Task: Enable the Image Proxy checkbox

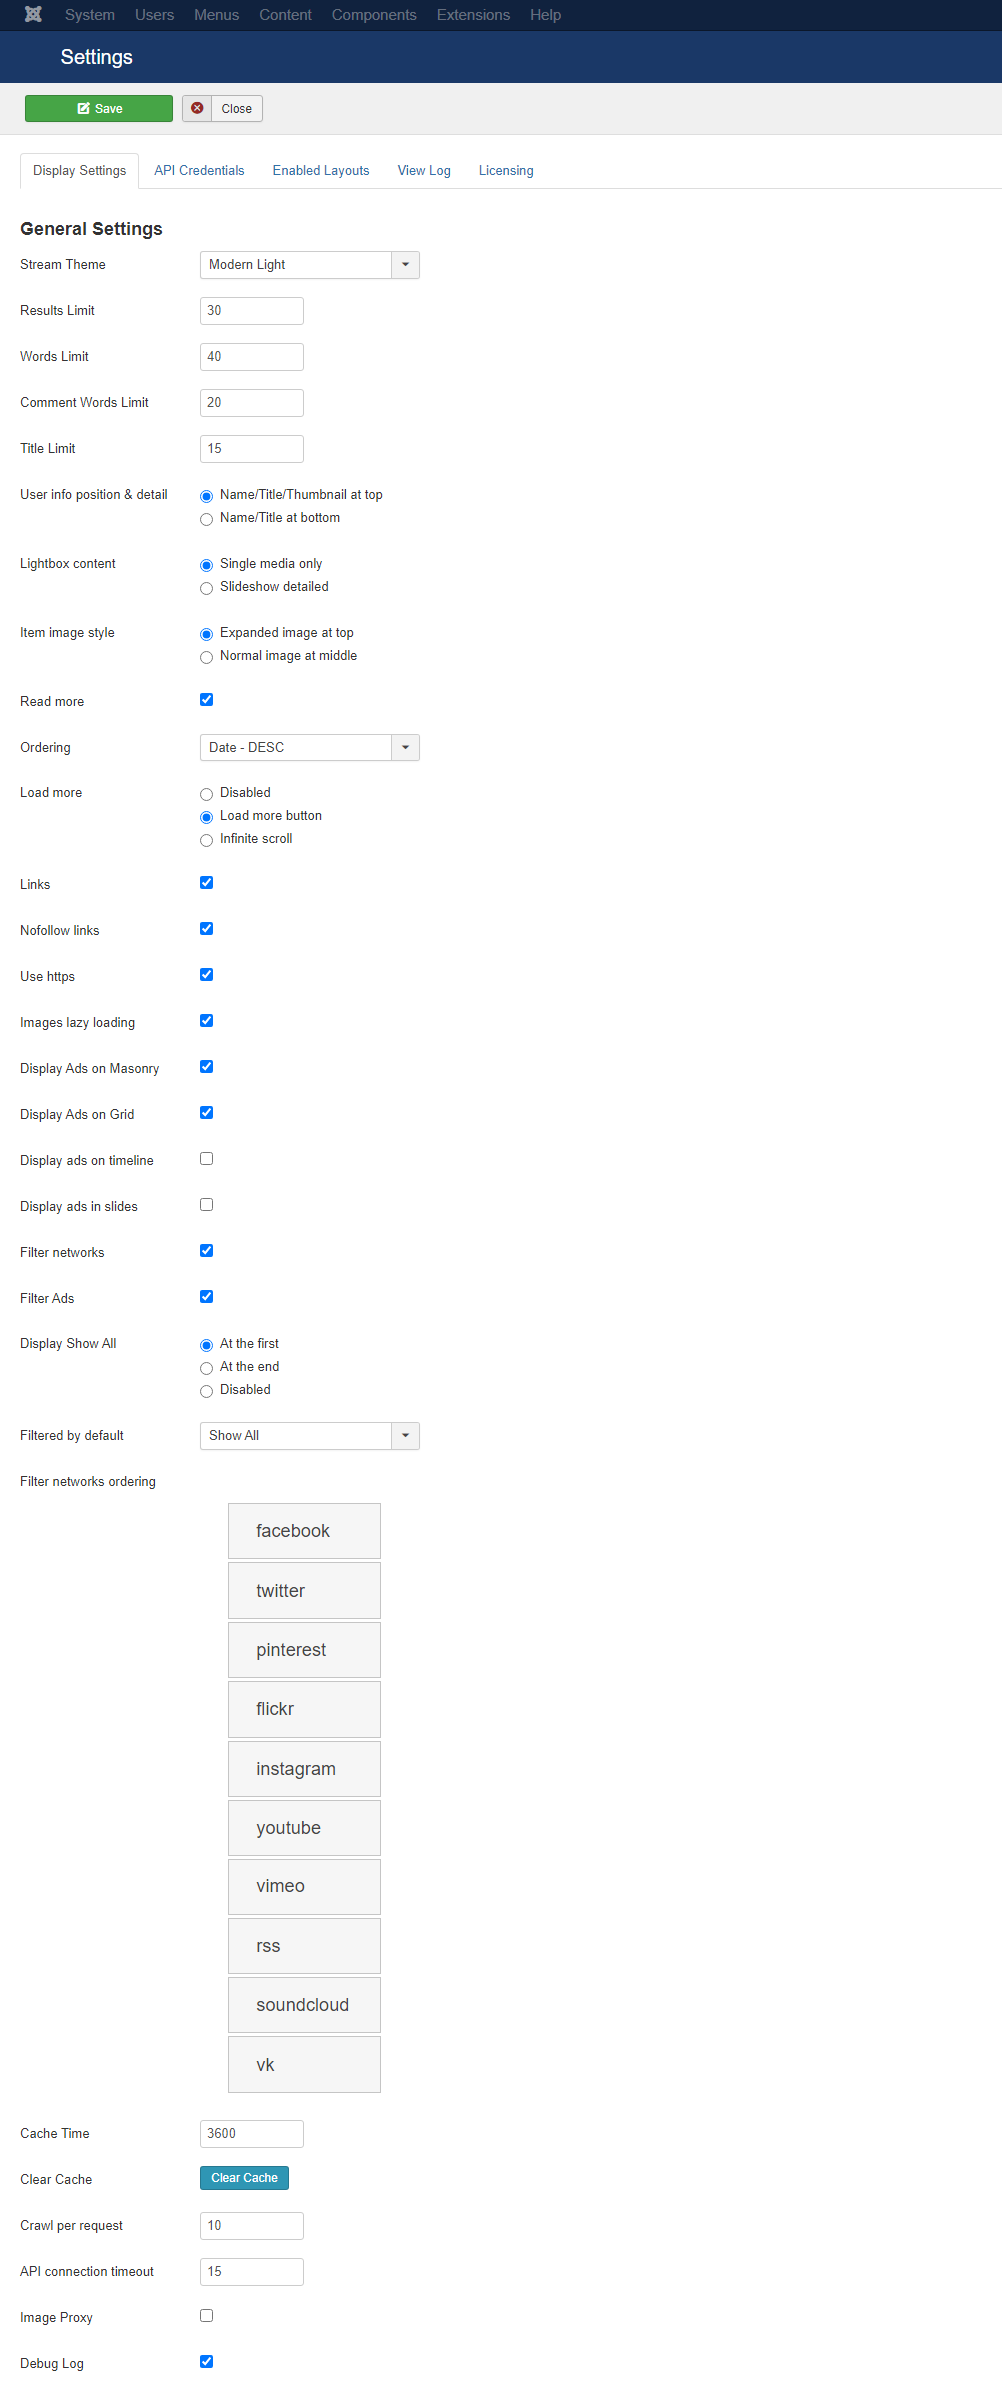Action: tap(207, 2316)
